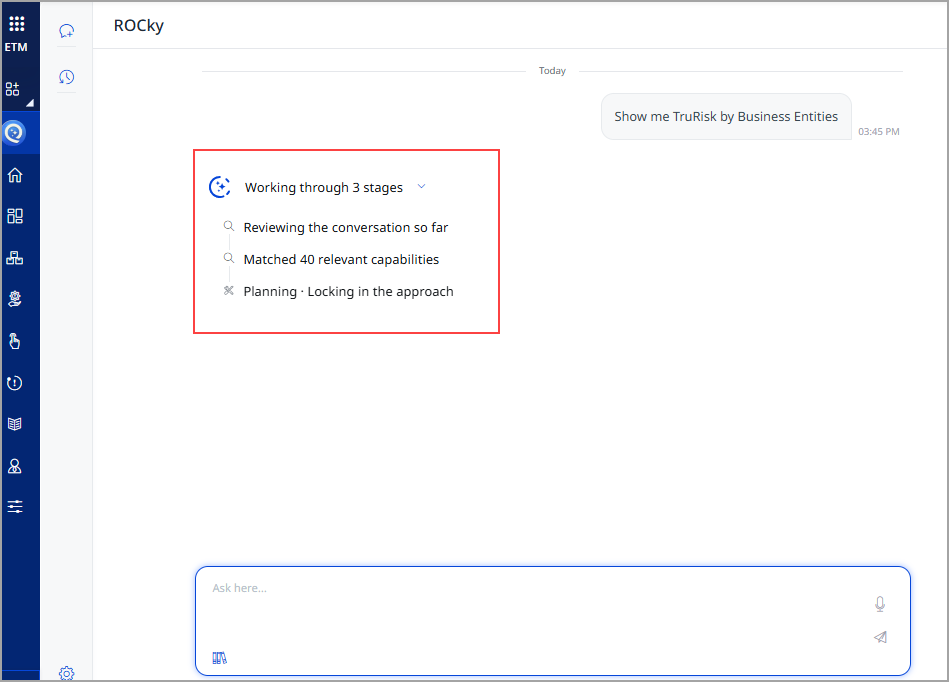
Task: Select the ROCky assistant icon in sidebar
Action: tap(15, 133)
